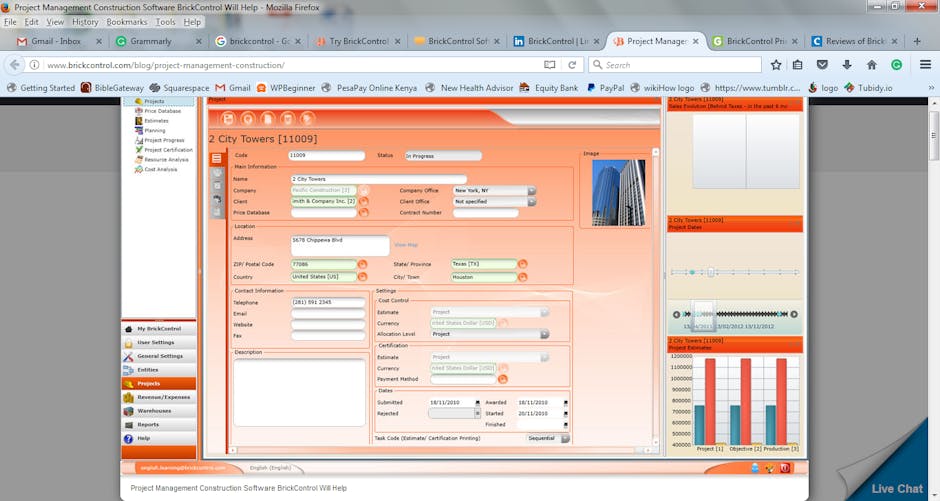Open a new tab with plus button
Image resolution: width=940 pixels, height=501 pixels.
(917, 41)
